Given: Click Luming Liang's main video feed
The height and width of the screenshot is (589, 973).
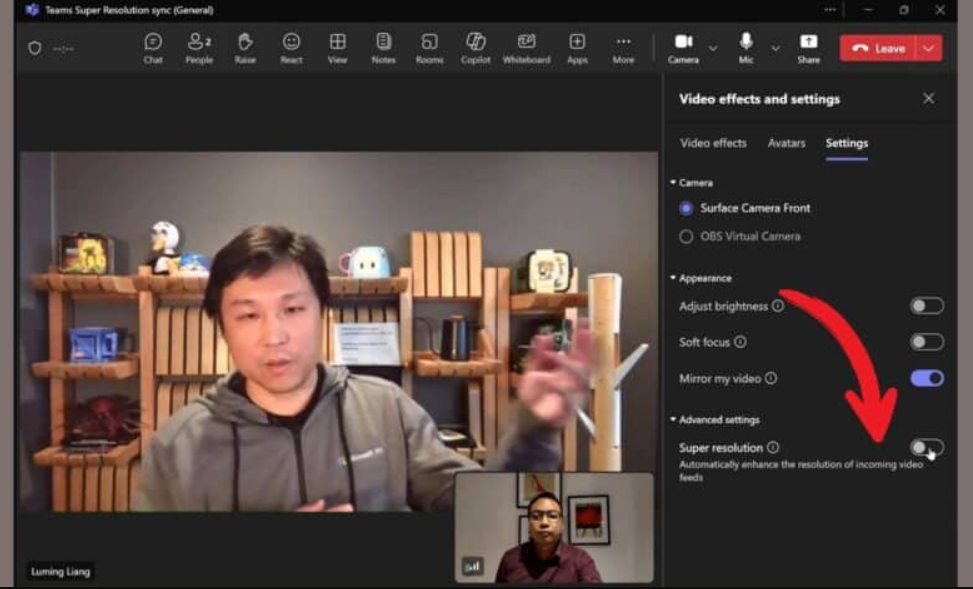Looking at the screenshot, I should coord(339,331).
